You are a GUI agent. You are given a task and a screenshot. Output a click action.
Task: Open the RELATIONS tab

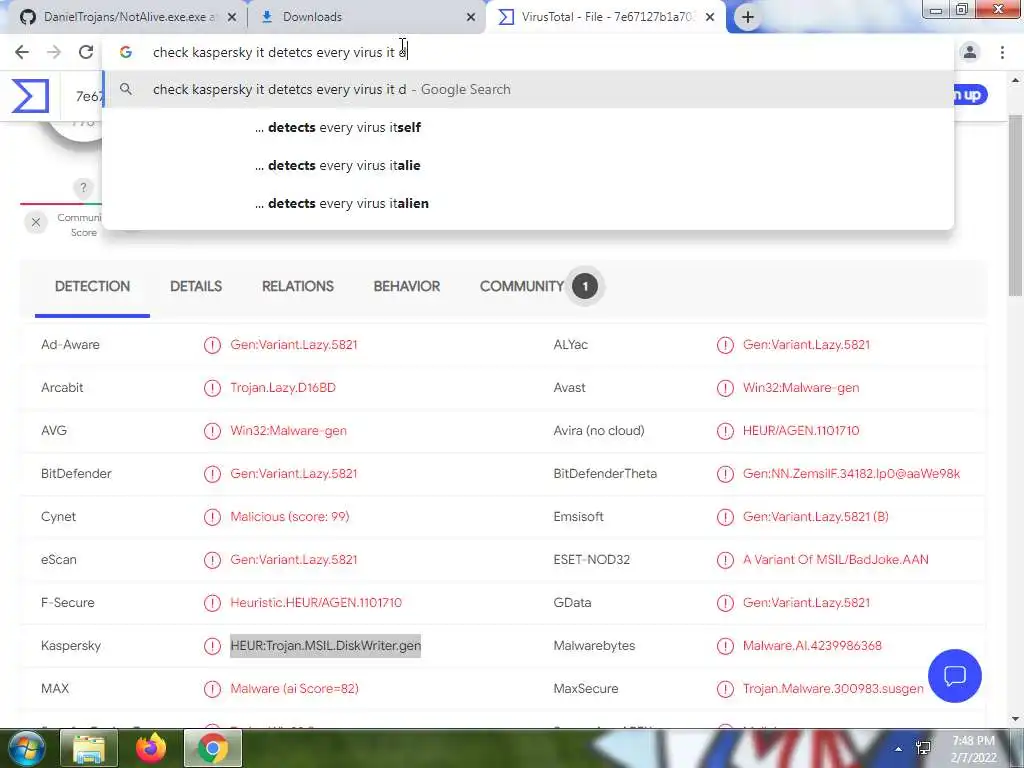298,286
